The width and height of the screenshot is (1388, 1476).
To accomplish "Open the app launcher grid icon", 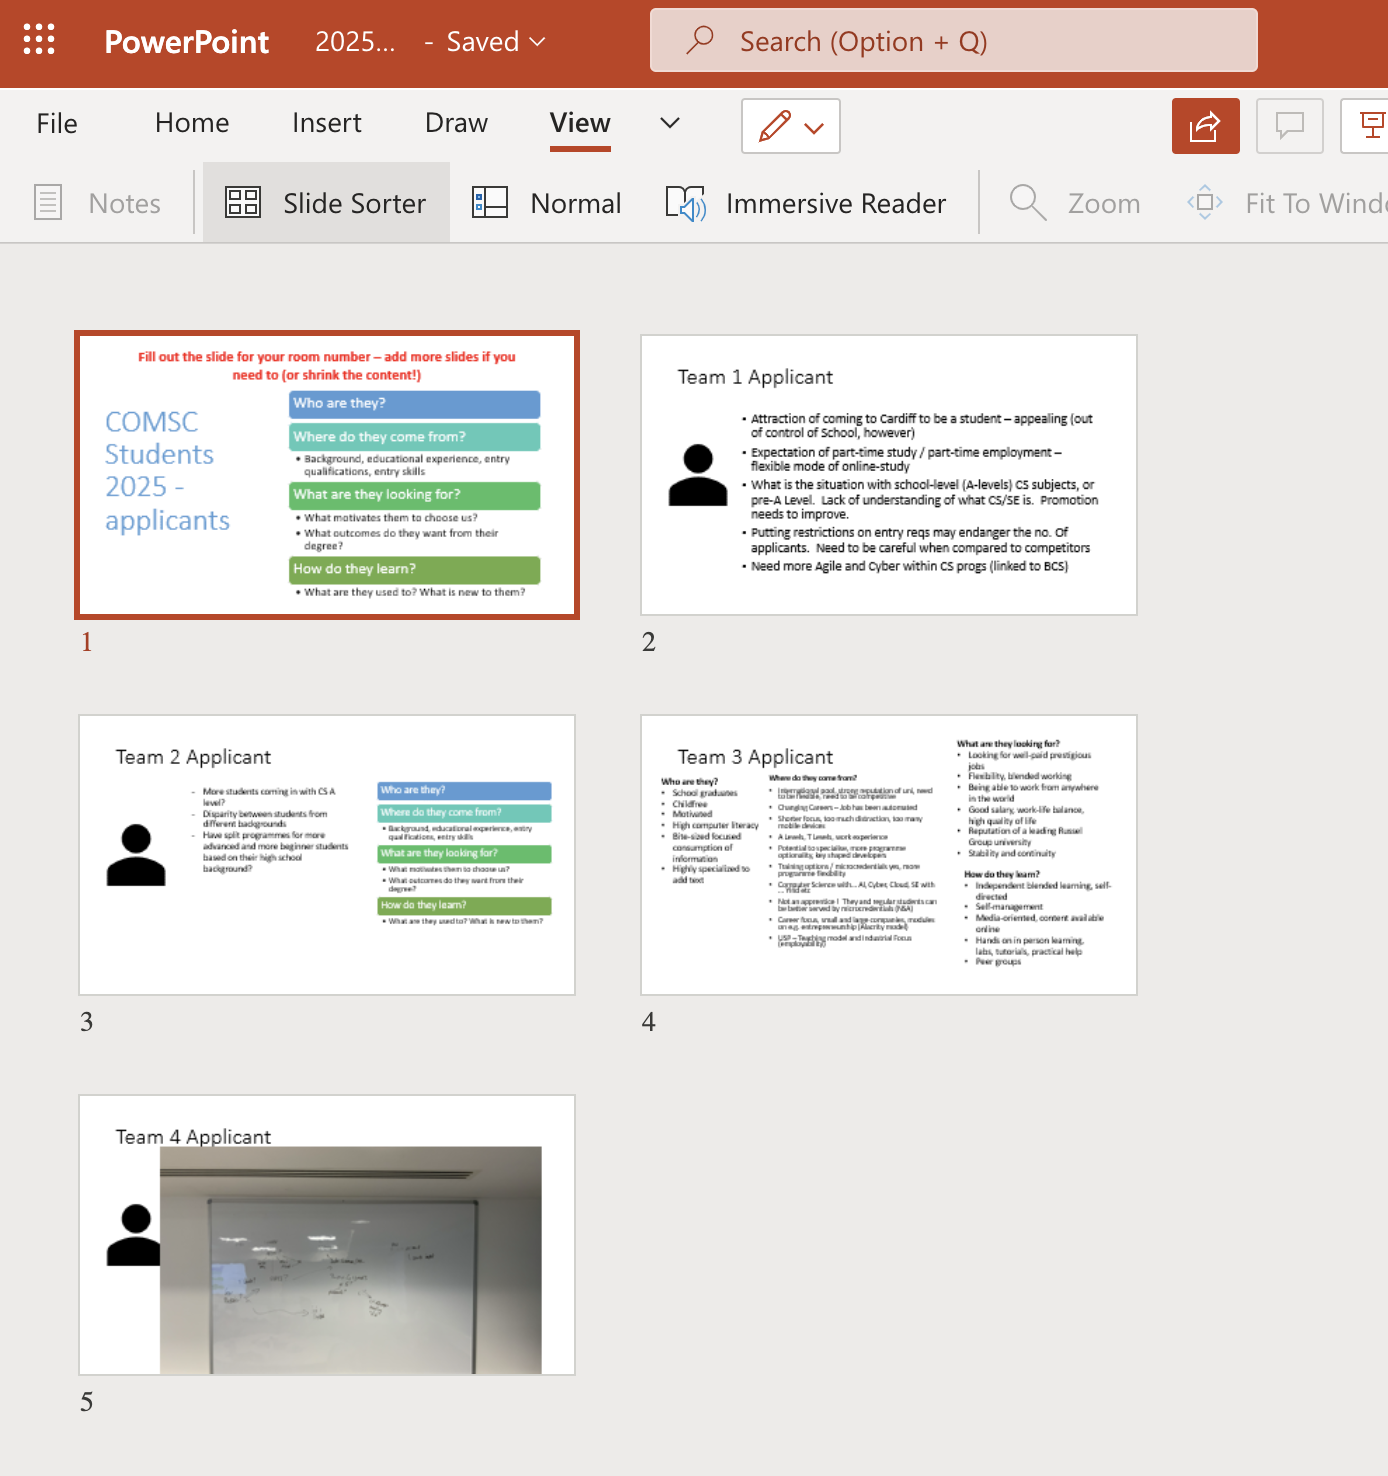I will 39,39.
